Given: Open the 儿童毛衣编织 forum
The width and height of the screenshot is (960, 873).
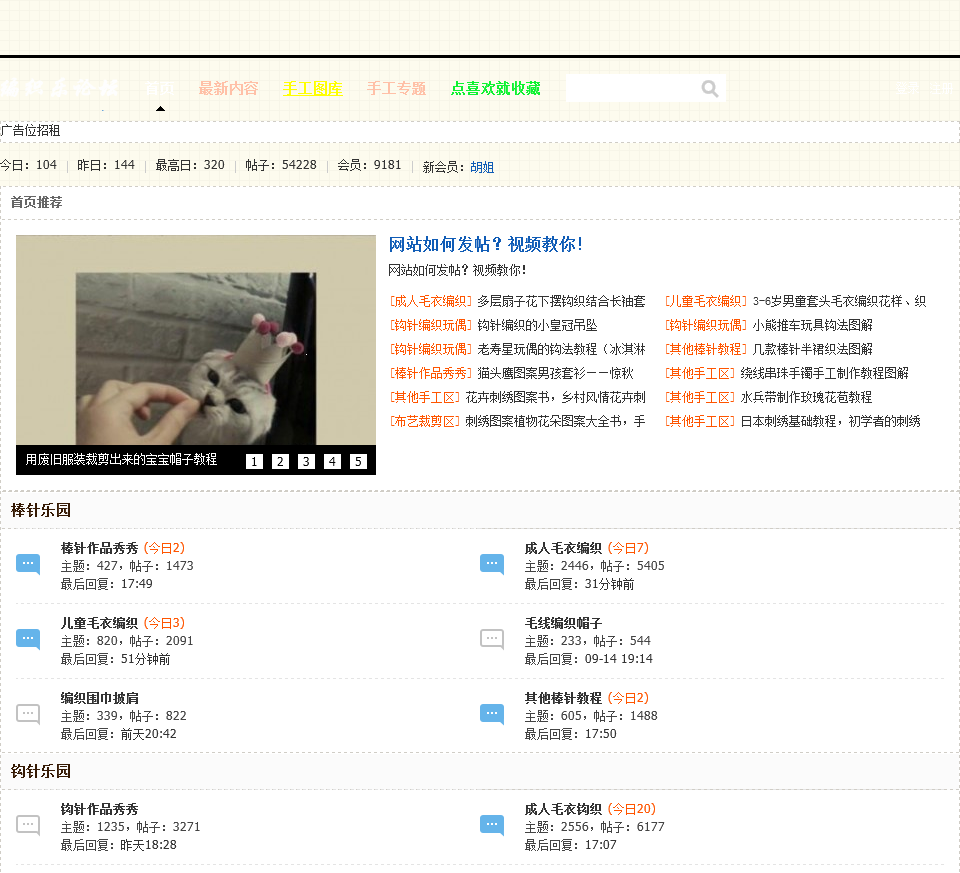Looking at the screenshot, I should (x=100, y=623).
